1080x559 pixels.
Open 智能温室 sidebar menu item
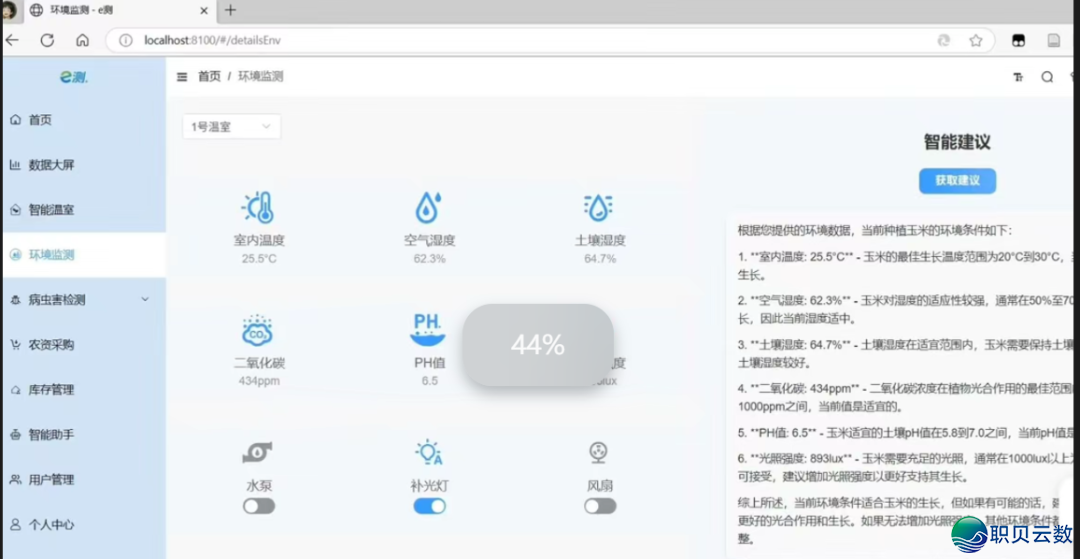click(51, 210)
